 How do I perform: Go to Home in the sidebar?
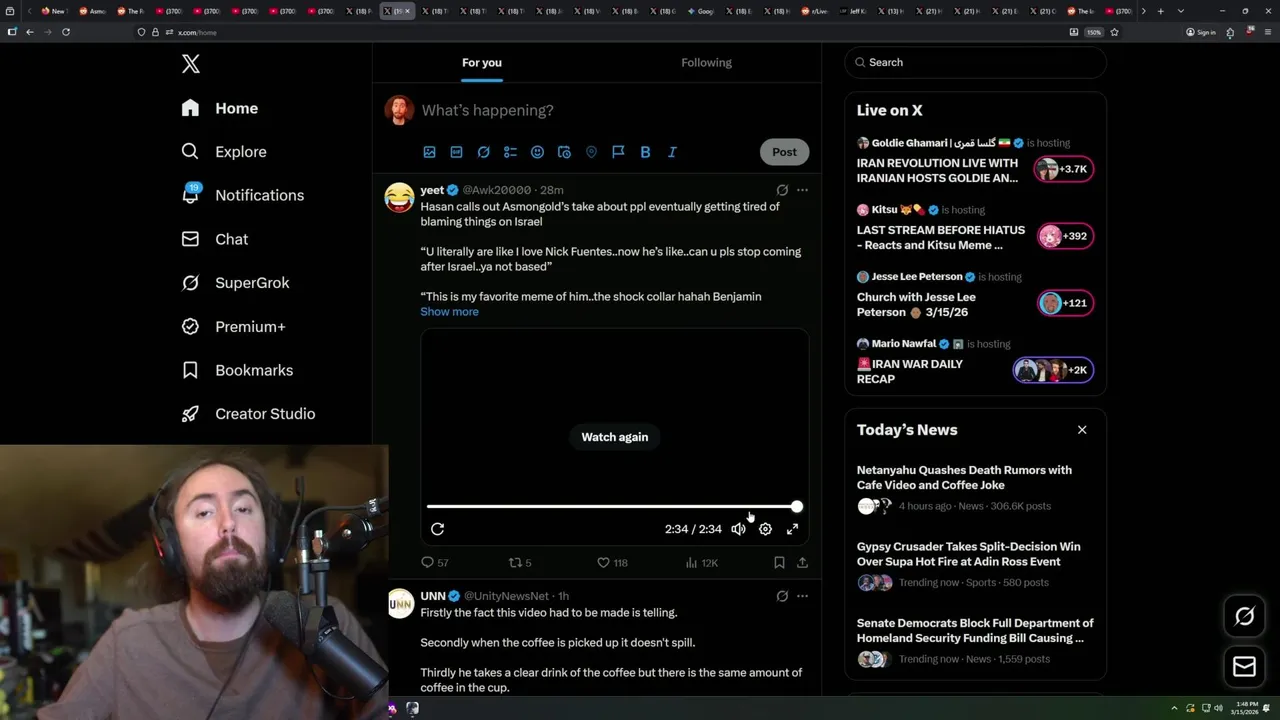click(220, 108)
